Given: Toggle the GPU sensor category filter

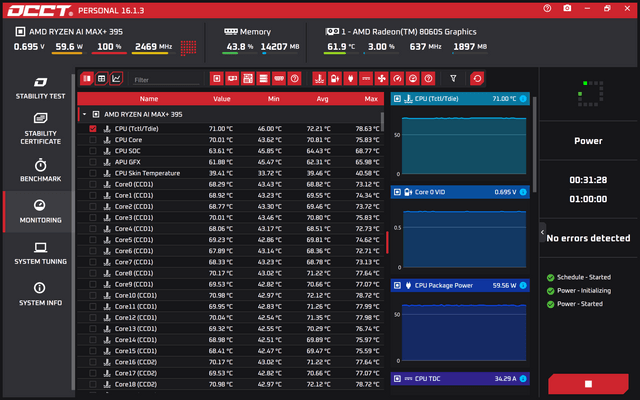Looking at the screenshot, I should (x=232, y=78).
